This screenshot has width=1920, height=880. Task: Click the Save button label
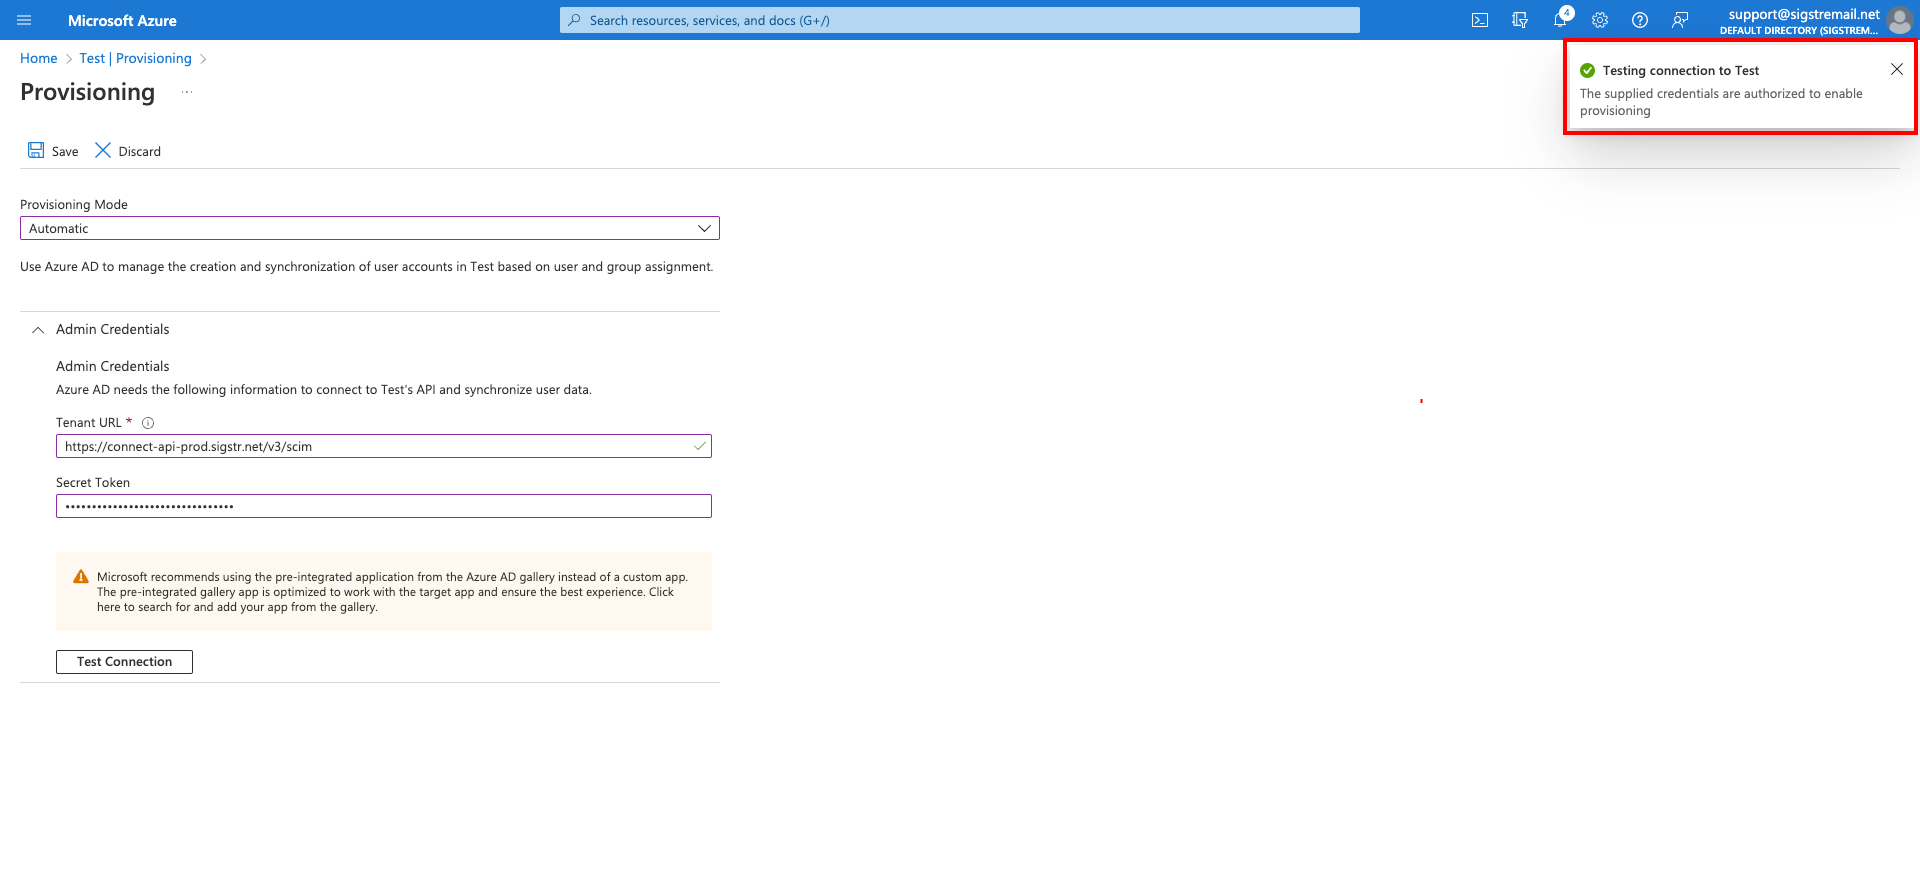pyautogui.click(x=65, y=152)
